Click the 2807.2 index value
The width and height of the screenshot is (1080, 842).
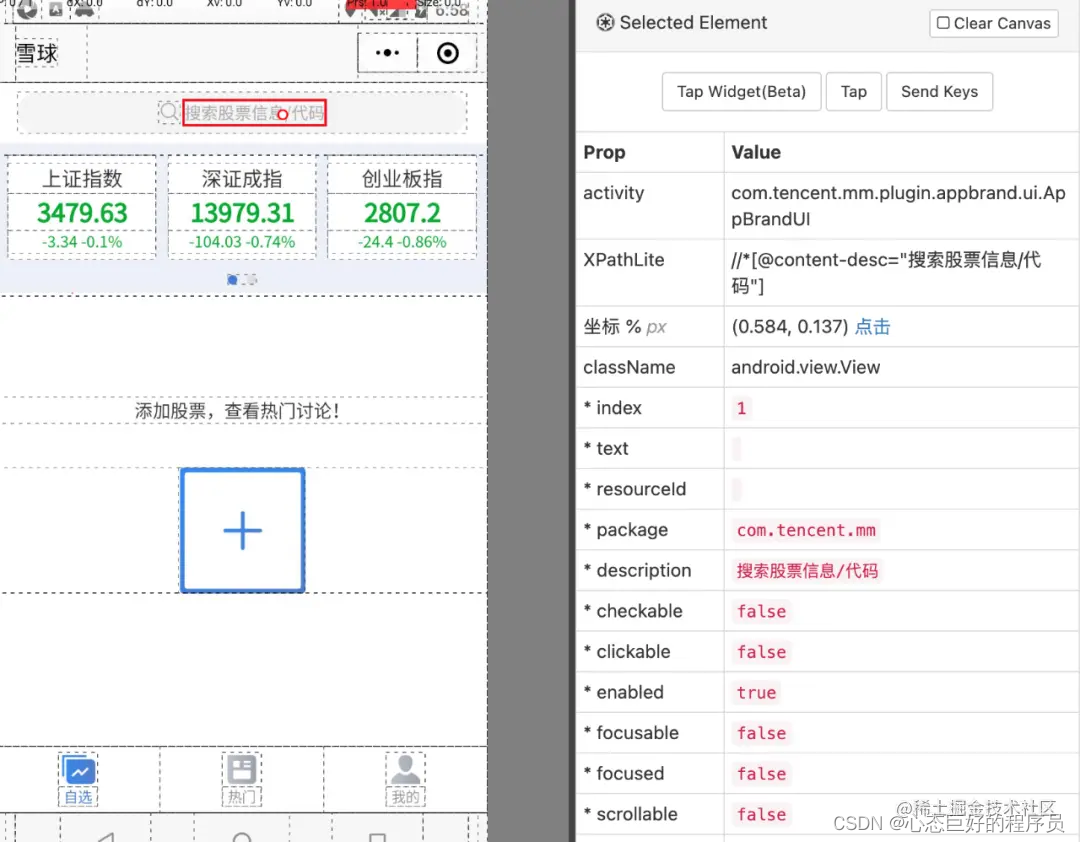coord(402,213)
